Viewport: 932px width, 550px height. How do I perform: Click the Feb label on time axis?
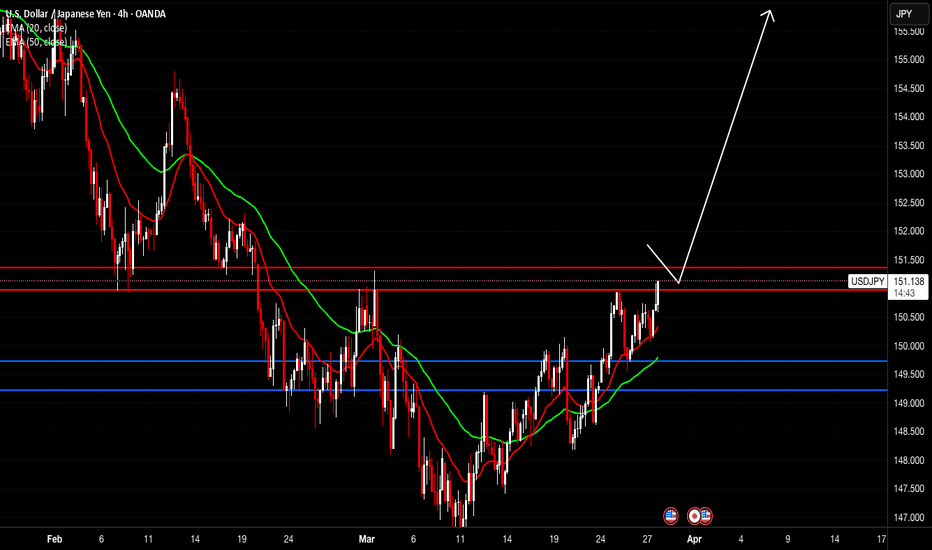pyautogui.click(x=54, y=539)
